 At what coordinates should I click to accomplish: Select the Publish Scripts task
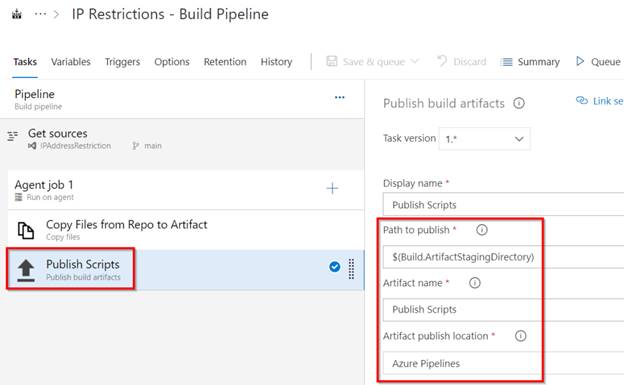186,270
